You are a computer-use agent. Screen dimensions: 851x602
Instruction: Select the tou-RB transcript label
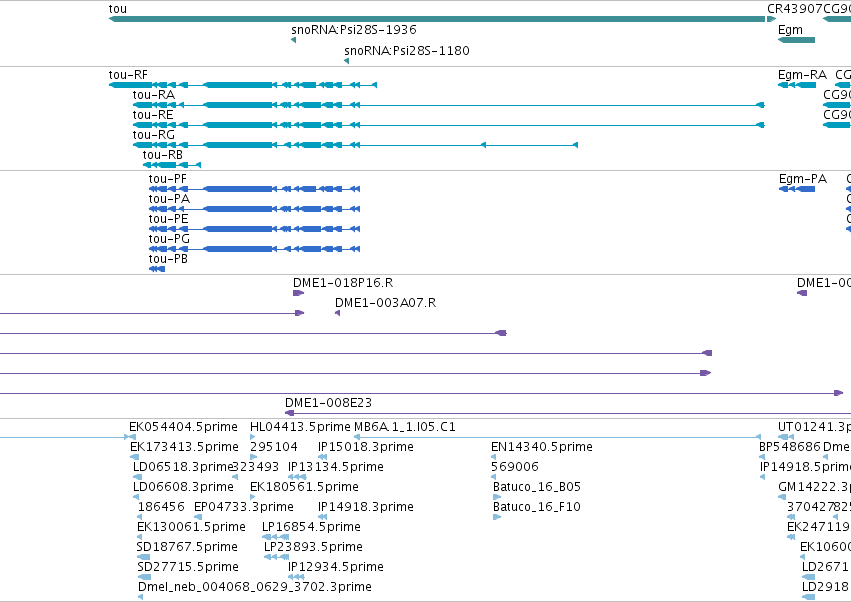[x=163, y=155]
